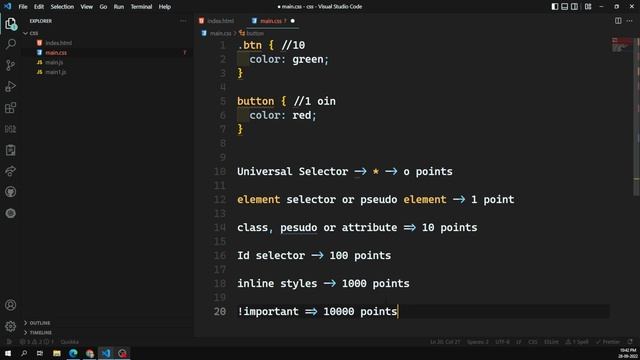This screenshot has width=640, height=360.
Task: Open the Source Control view
Action: pos(11,65)
